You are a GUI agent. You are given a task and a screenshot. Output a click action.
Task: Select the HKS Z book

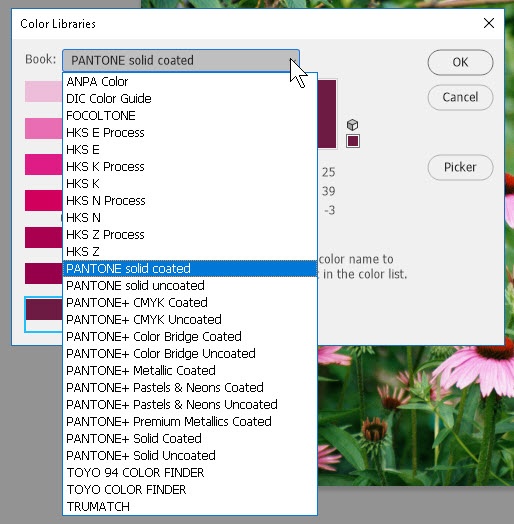pyautogui.click(x=190, y=252)
